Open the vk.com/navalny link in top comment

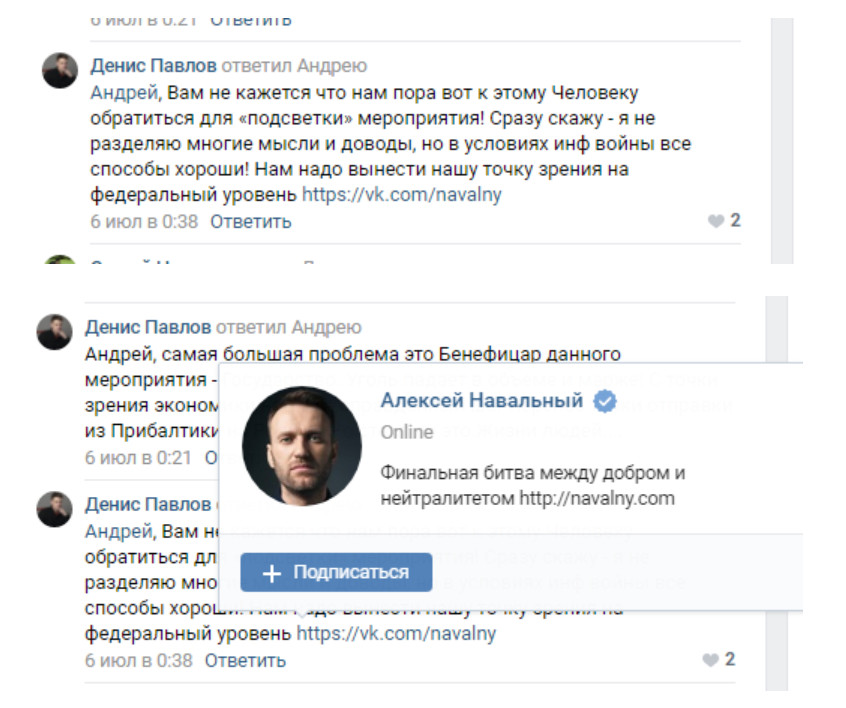pos(401,194)
